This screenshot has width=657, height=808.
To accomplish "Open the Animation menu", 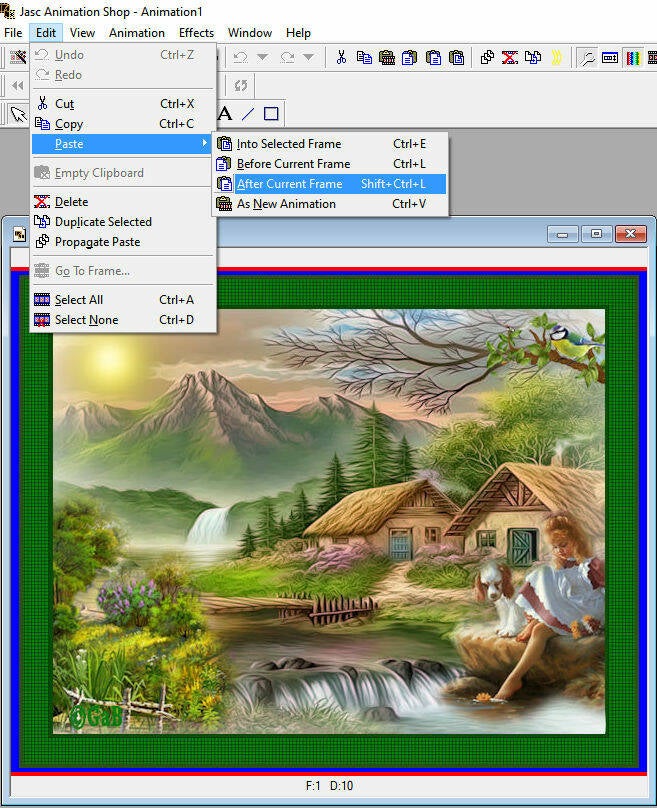I will 137,32.
